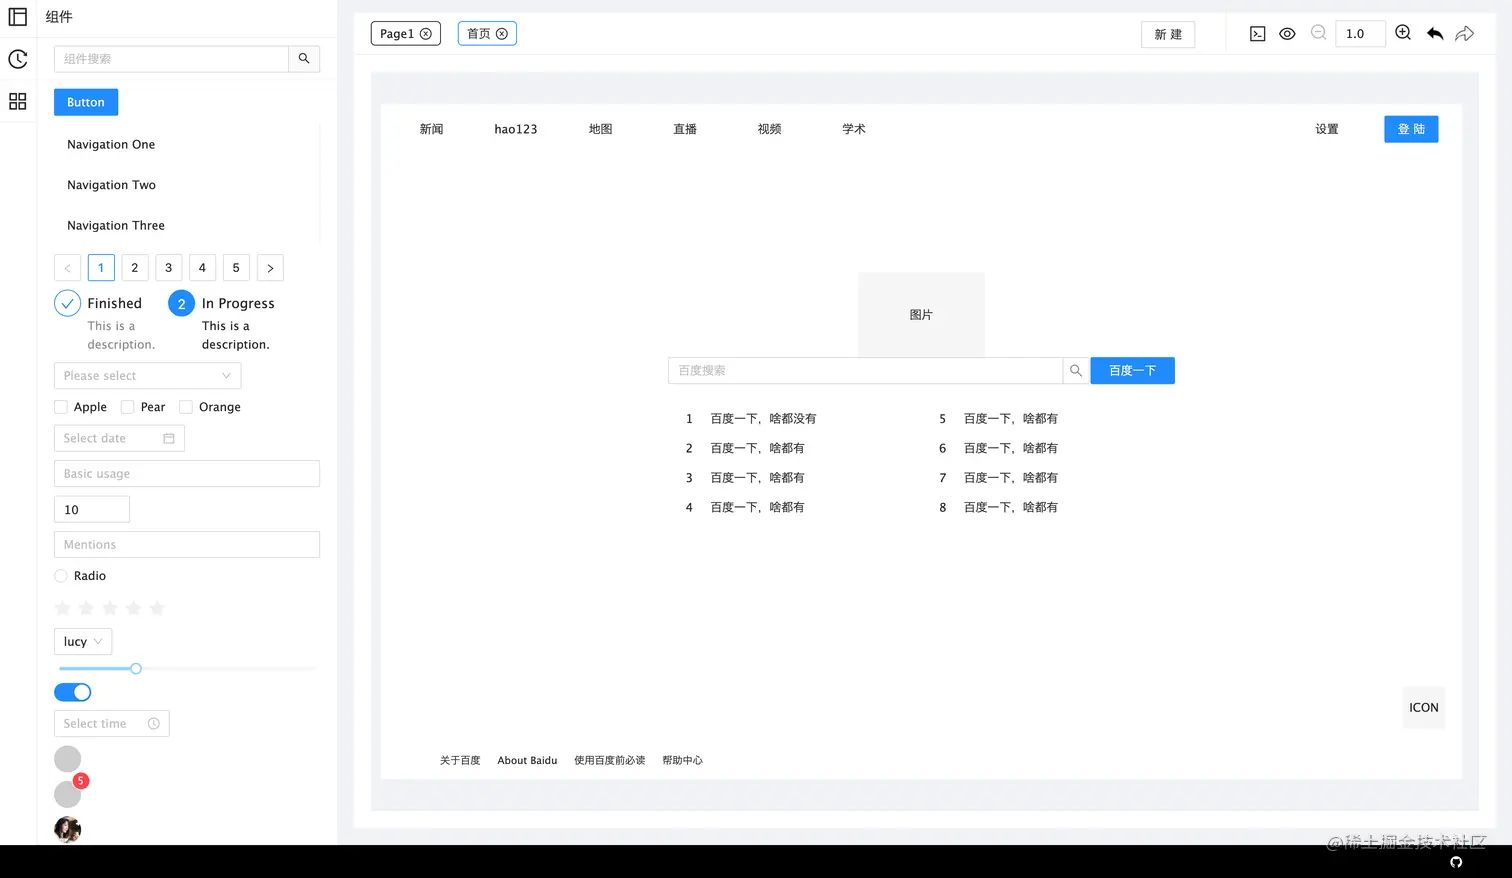
Task: Go to previous page with left chevron
Action: [67, 268]
